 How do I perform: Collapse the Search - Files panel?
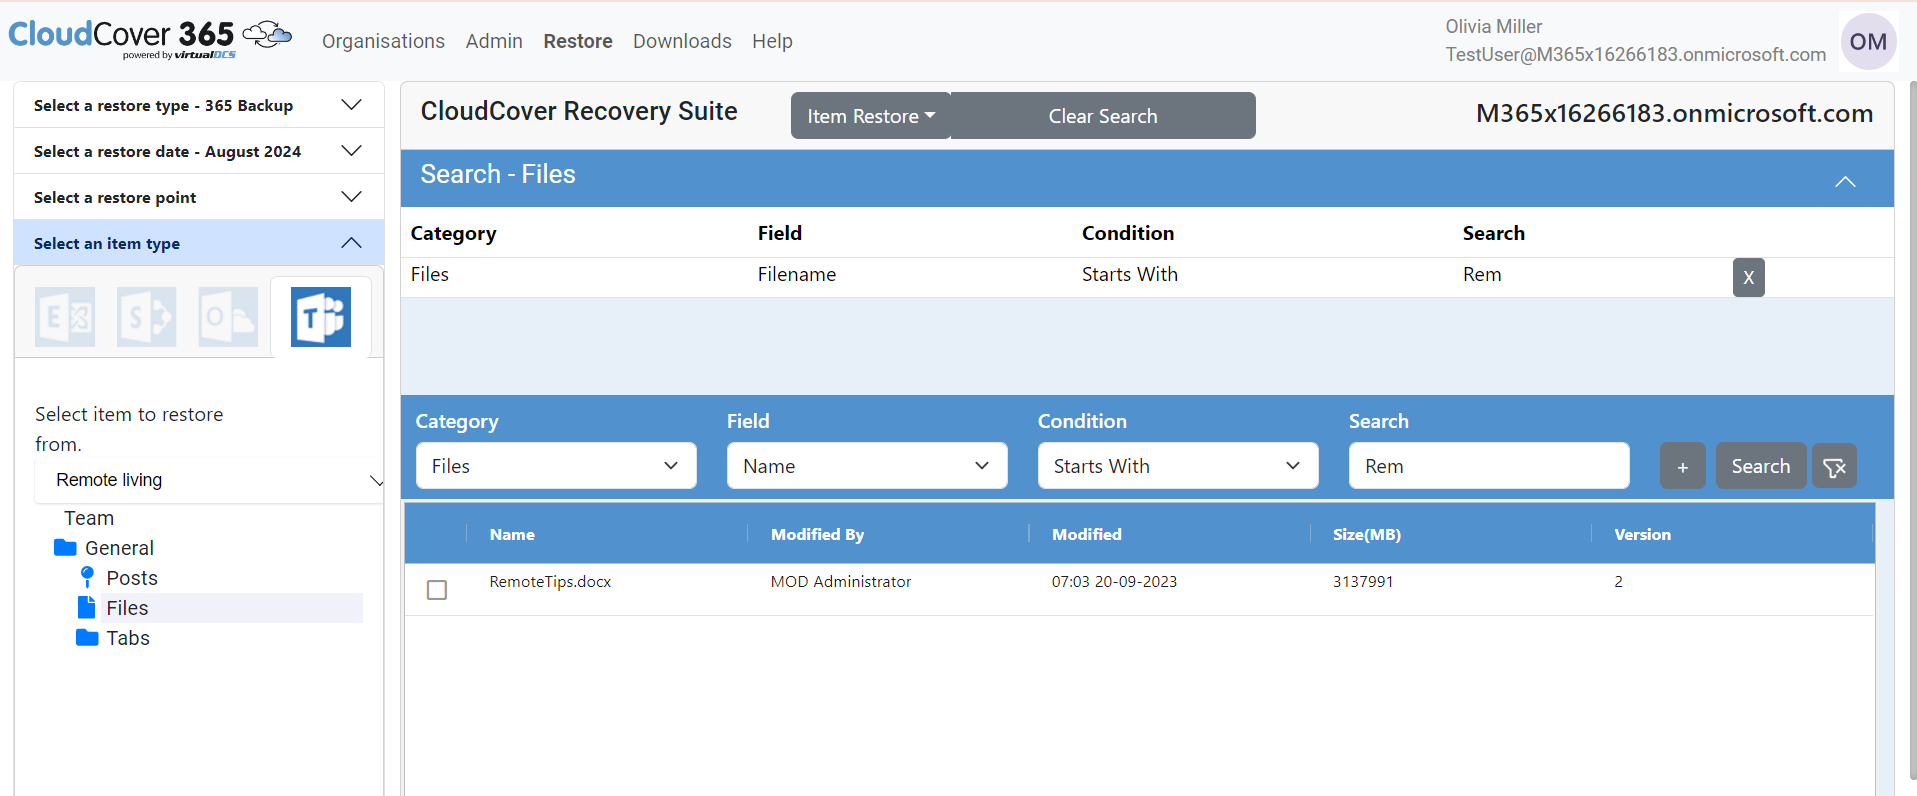(x=1845, y=181)
